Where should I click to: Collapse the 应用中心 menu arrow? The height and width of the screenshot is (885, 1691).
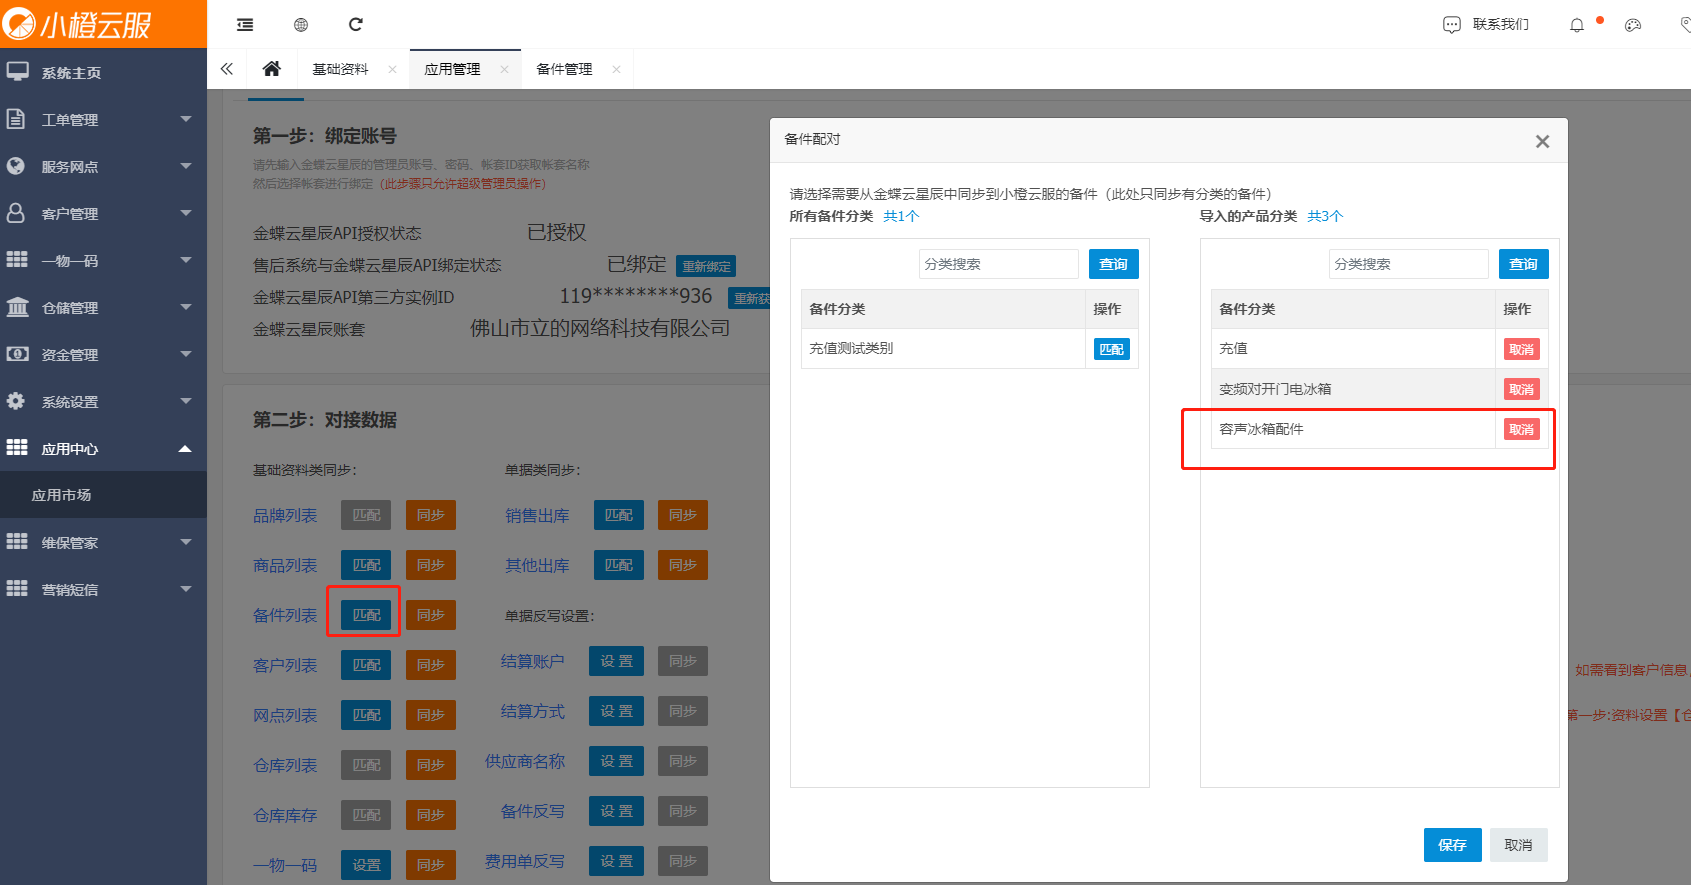[185, 448]
